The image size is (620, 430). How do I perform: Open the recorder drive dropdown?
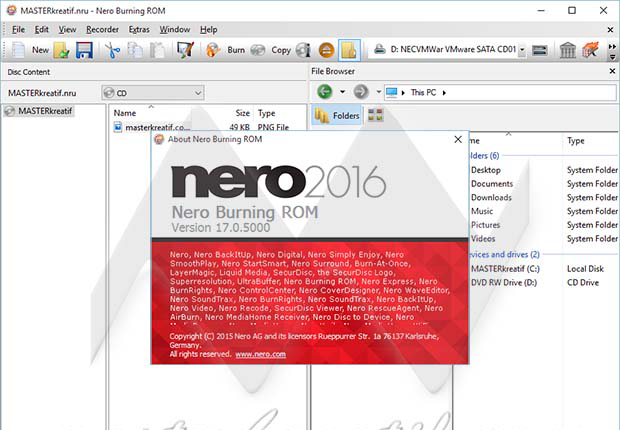522,50
